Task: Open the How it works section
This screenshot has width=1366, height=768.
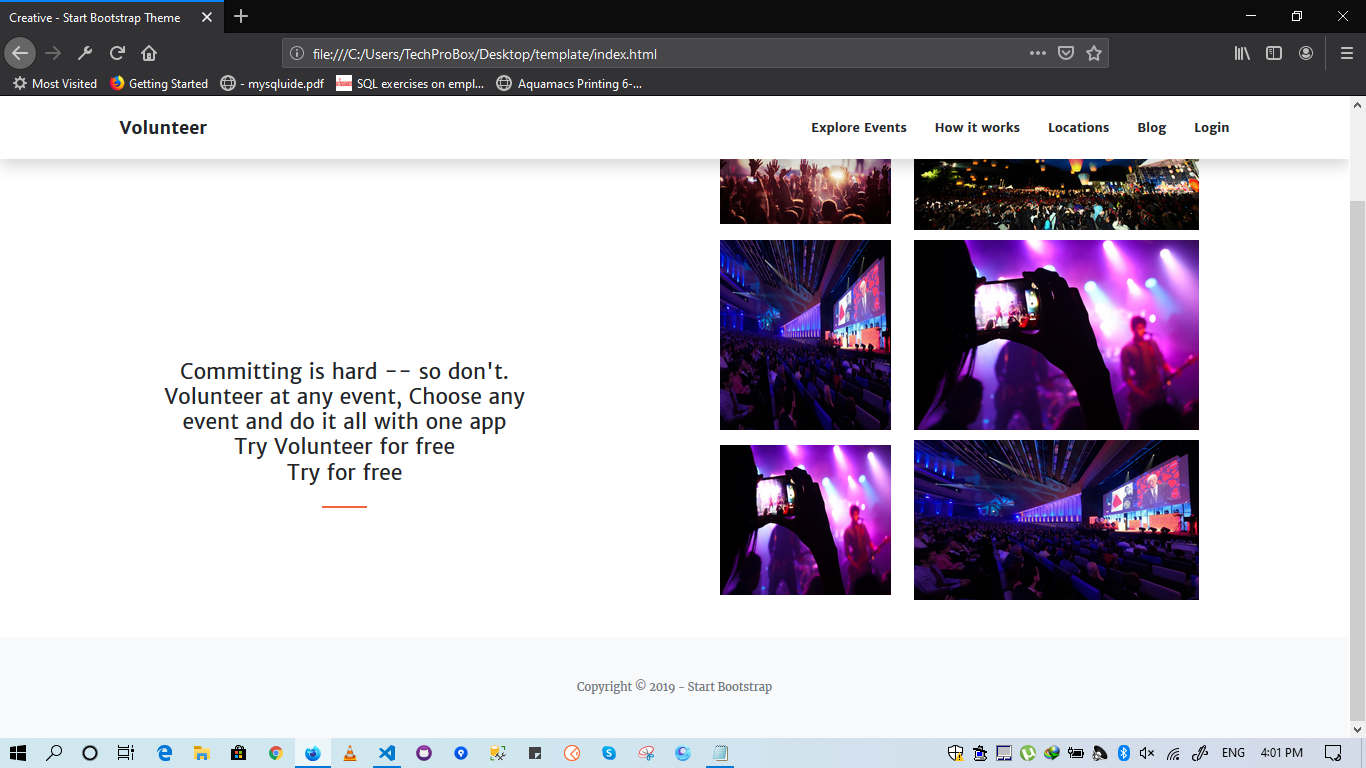Action: click(x=977, y=127)
